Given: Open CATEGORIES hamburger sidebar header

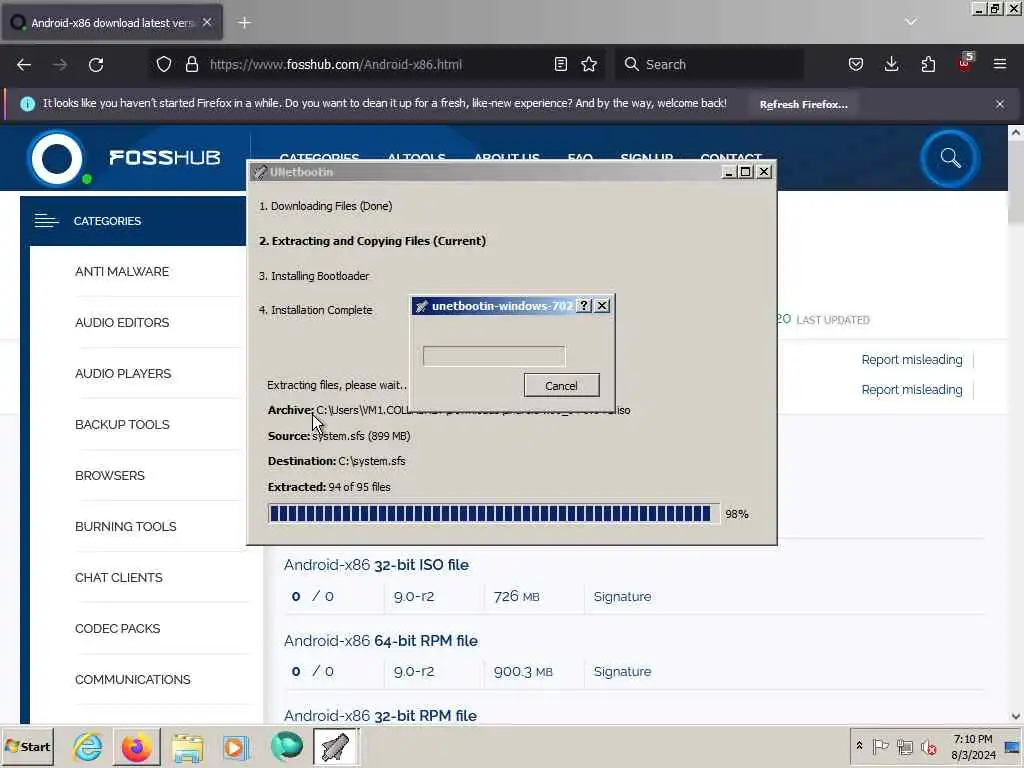Looking at the screenshot, I should pyautogui.click(x=133, y=221).
